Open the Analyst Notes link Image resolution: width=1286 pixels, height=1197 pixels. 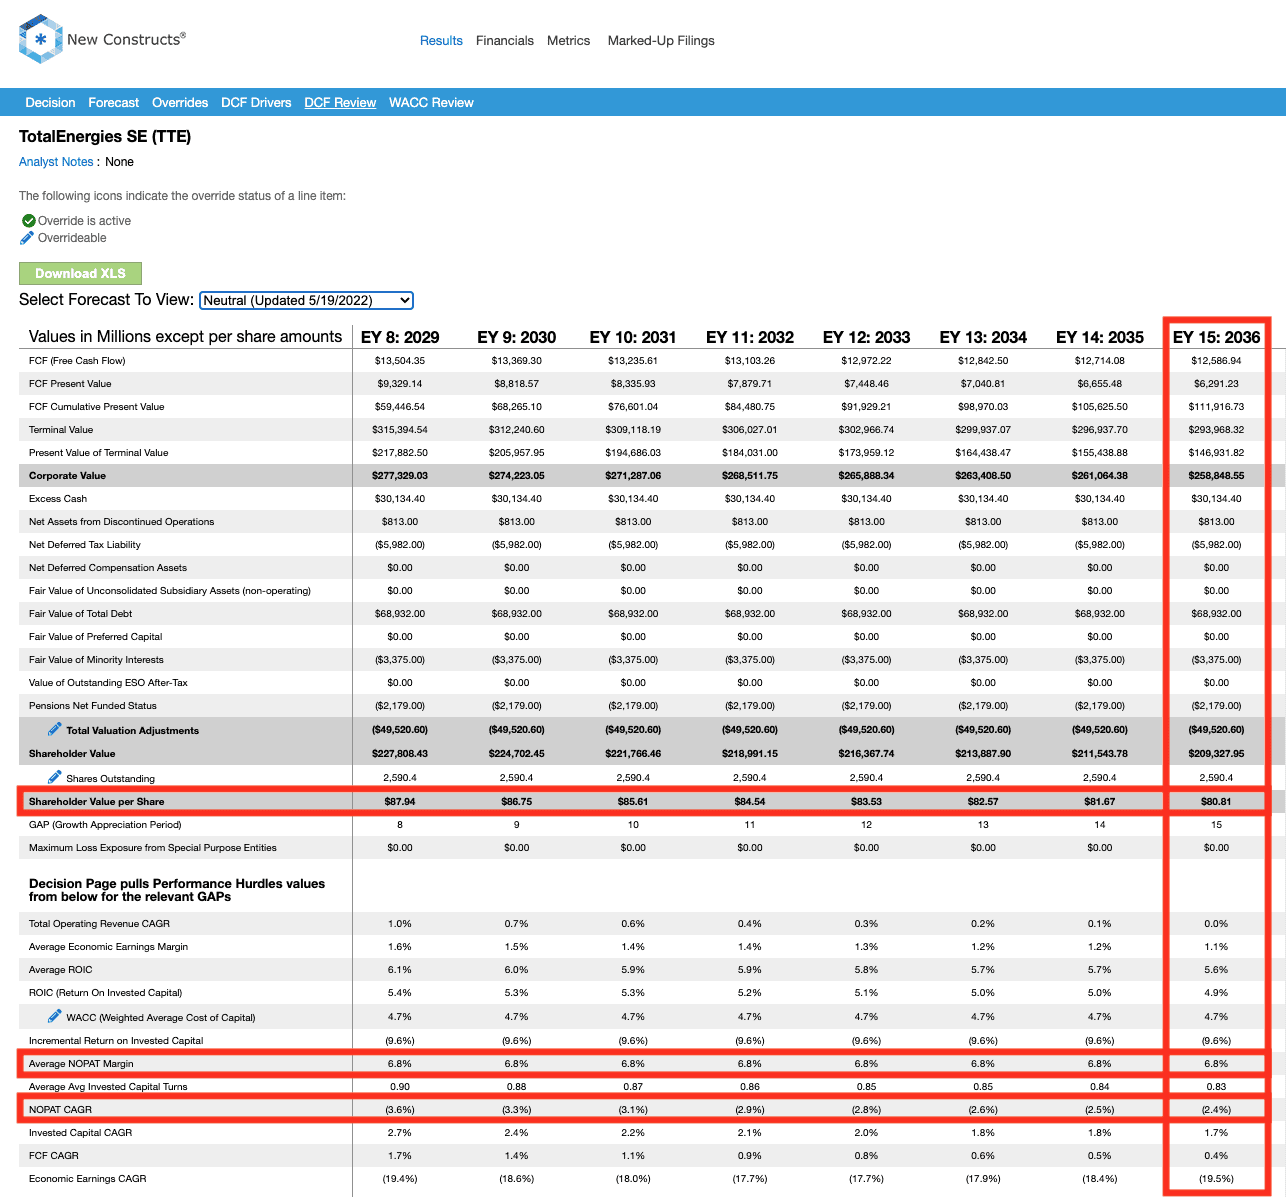(56, 162)
